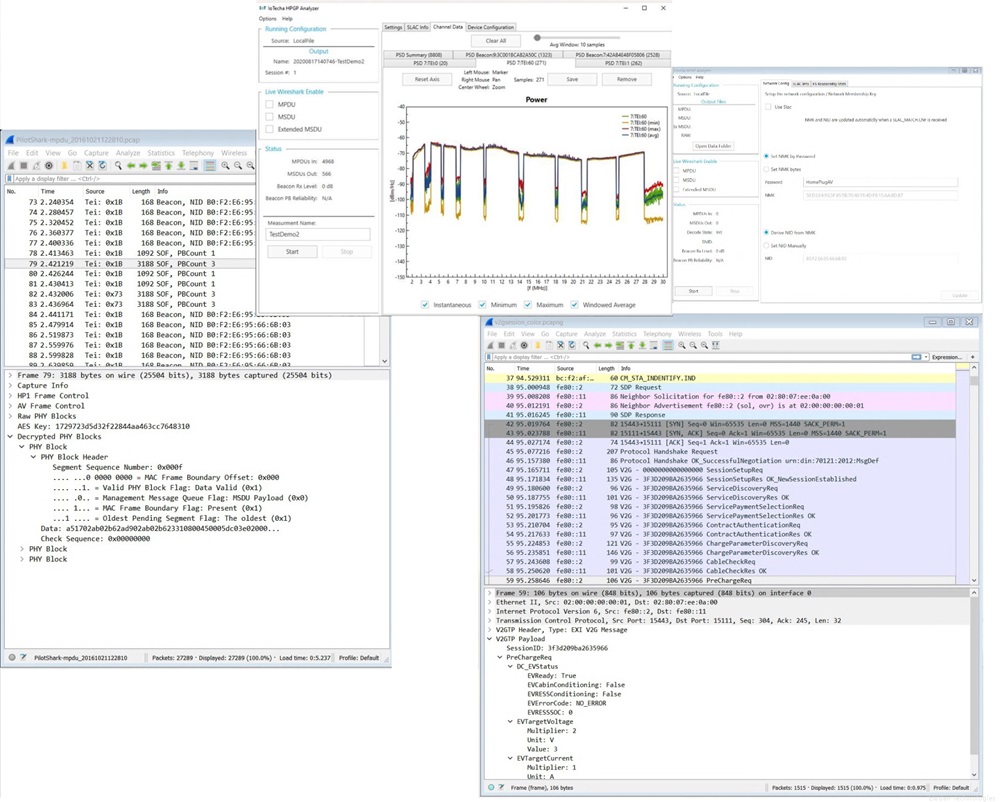This screenshot has height=802, width=1000.
Task: Click add filter plus button in v2gsession window
Action: [973, 357]
